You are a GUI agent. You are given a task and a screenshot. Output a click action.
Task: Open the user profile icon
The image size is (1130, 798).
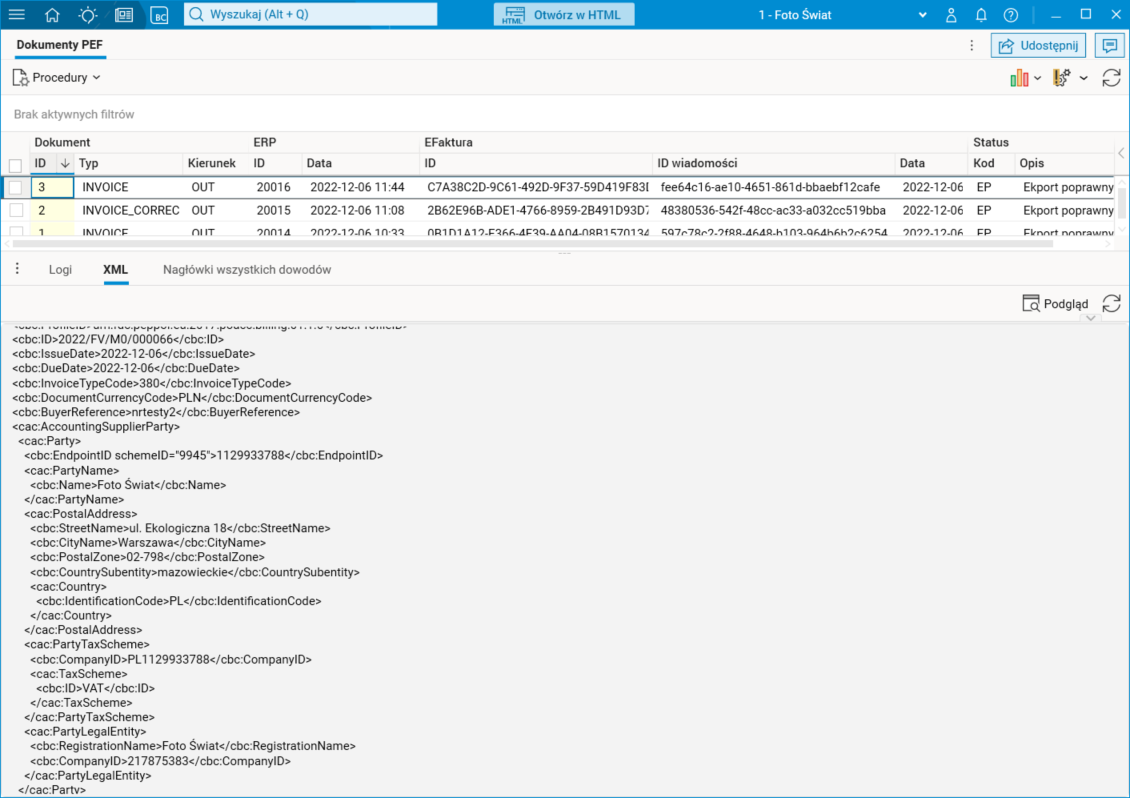click(x=951, y=14)
